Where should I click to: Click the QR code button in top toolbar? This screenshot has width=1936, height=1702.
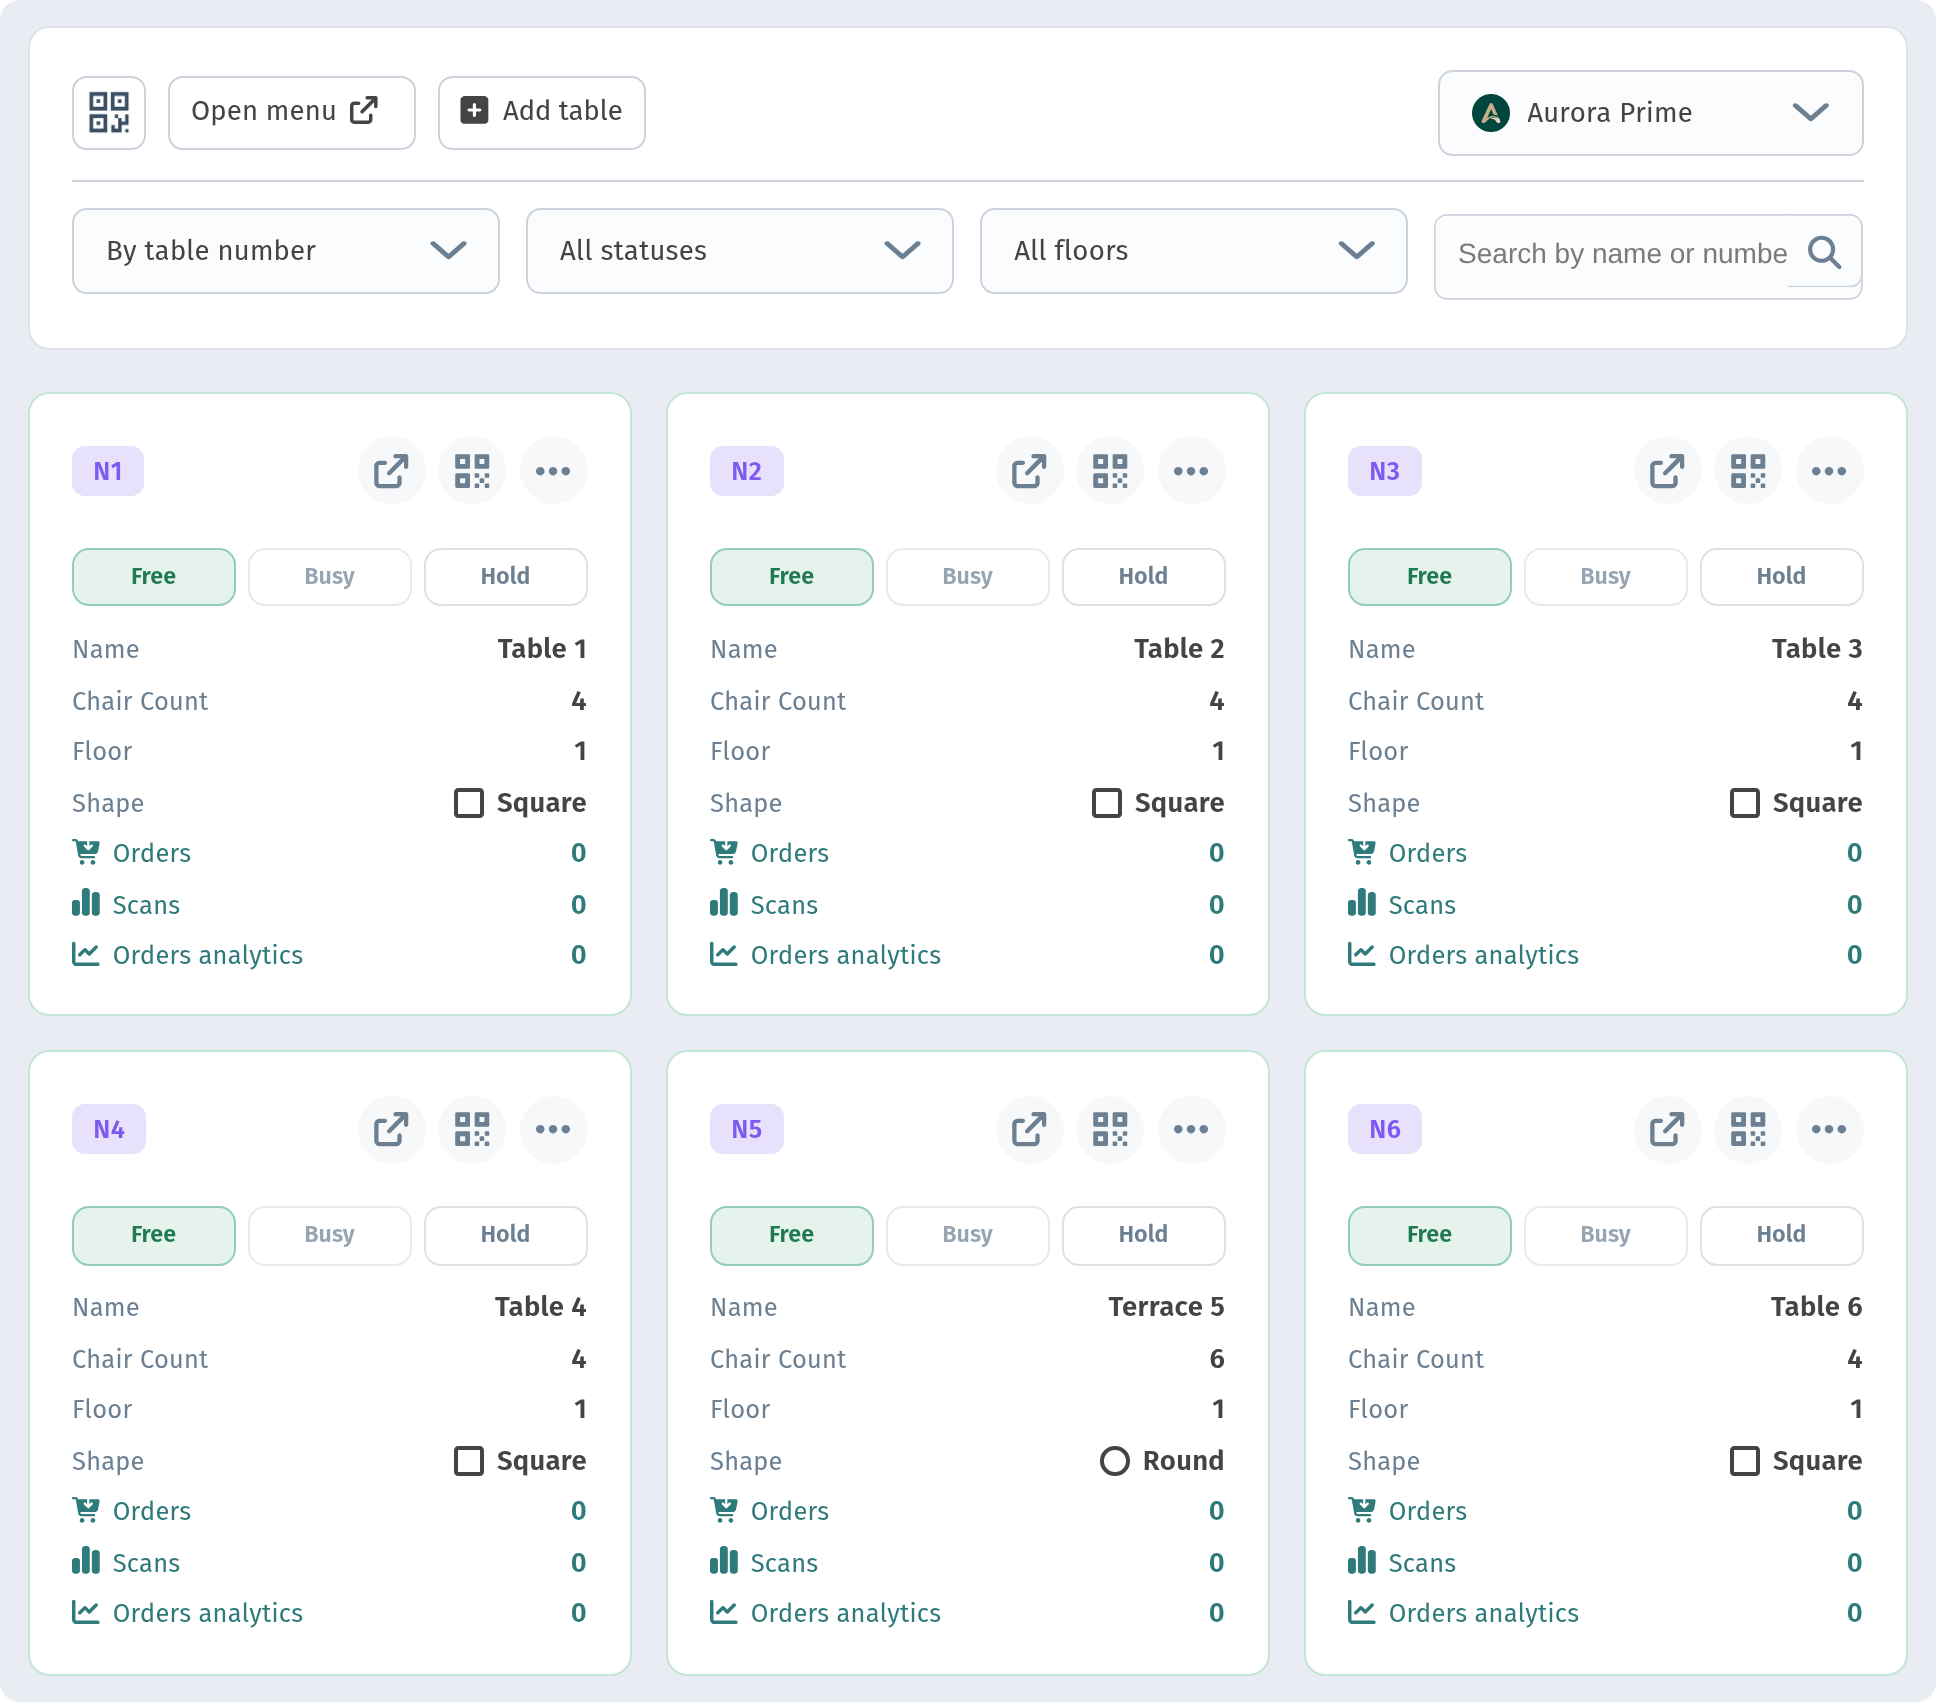coord(109,112)
